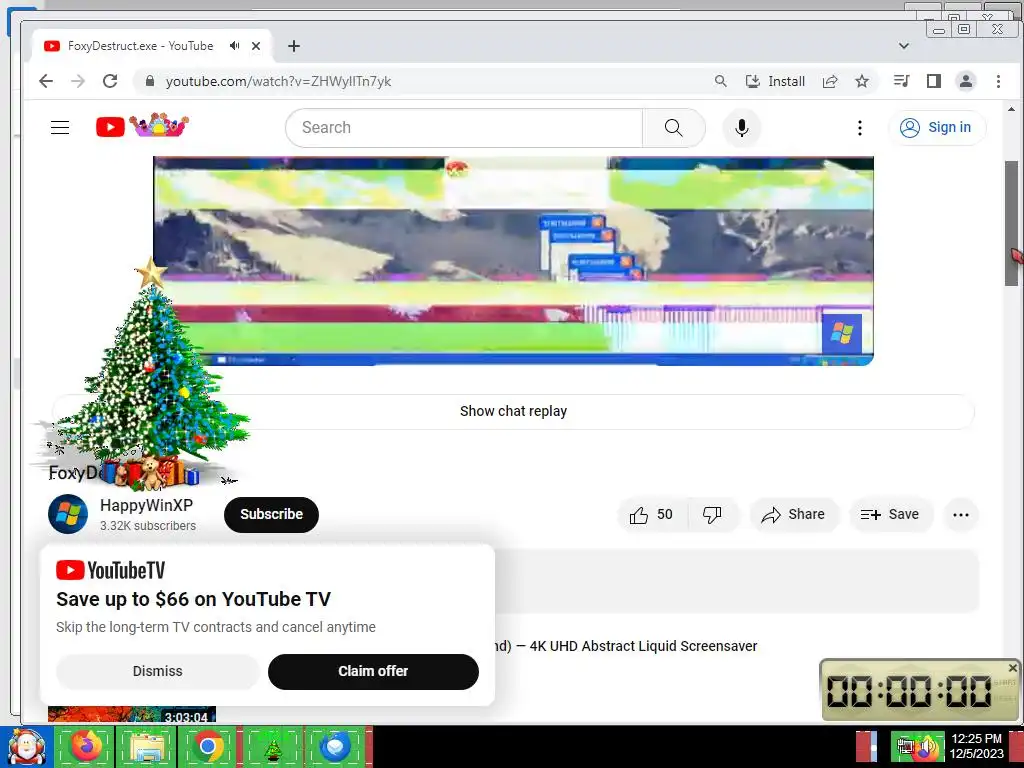Go to YouTube home via logo
The image size is (1024, 768).
(142, 125)
